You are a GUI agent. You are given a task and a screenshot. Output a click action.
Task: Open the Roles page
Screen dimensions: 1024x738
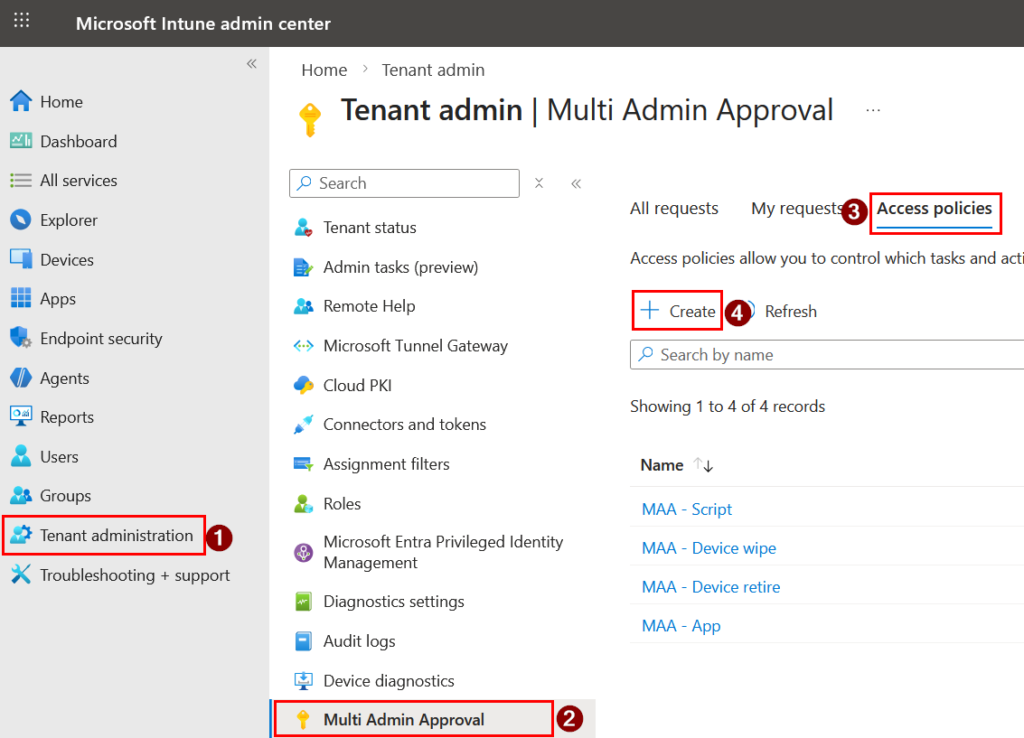pyautogui.click(x=342, y=503)
